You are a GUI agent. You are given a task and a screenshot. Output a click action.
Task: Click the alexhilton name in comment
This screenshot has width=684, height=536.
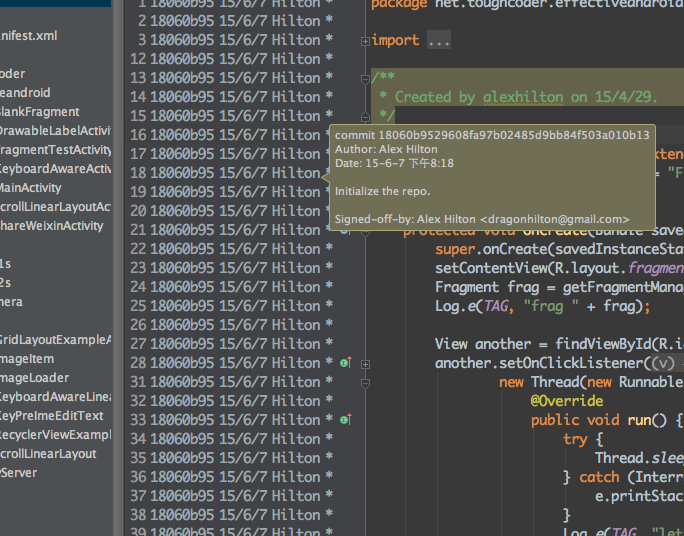tap(523, 97)
